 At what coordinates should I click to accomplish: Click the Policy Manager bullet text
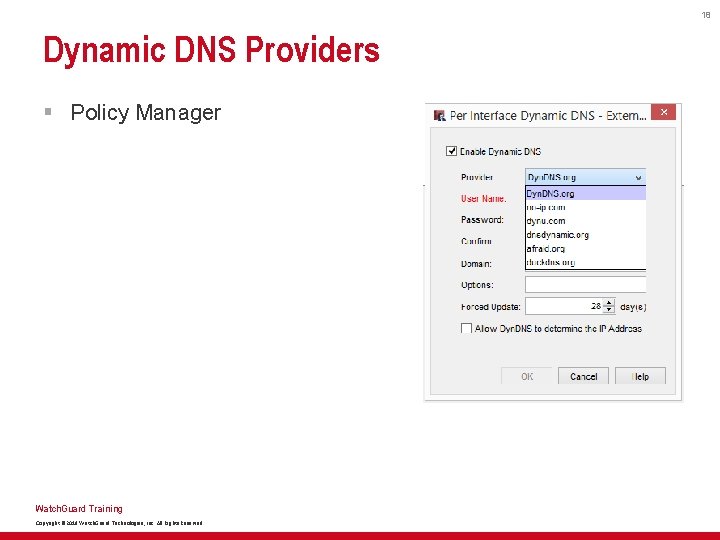click(146, 112)
